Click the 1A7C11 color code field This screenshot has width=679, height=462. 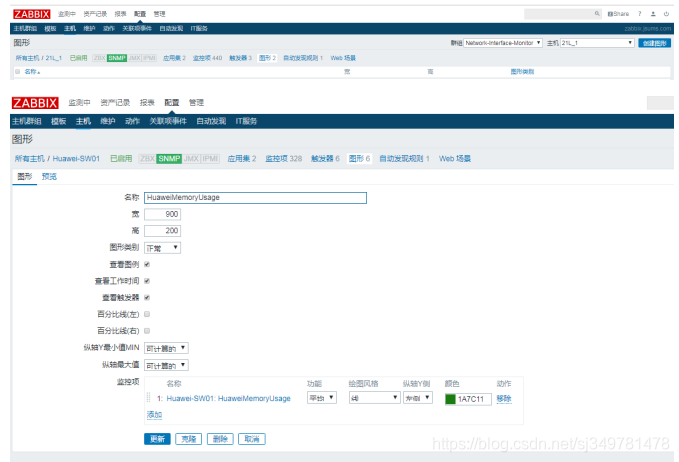pyautogui.click(x=474, y=399)
